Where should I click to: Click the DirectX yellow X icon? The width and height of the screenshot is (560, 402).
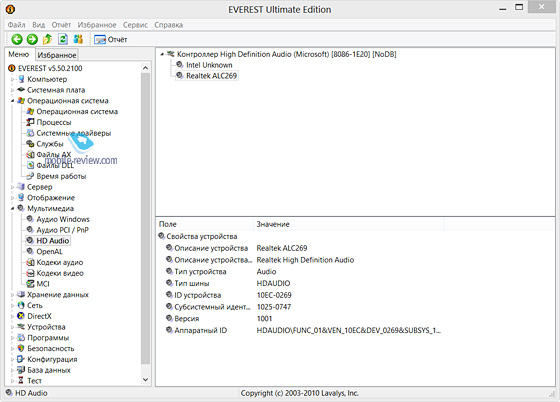(x=21, y=316)
